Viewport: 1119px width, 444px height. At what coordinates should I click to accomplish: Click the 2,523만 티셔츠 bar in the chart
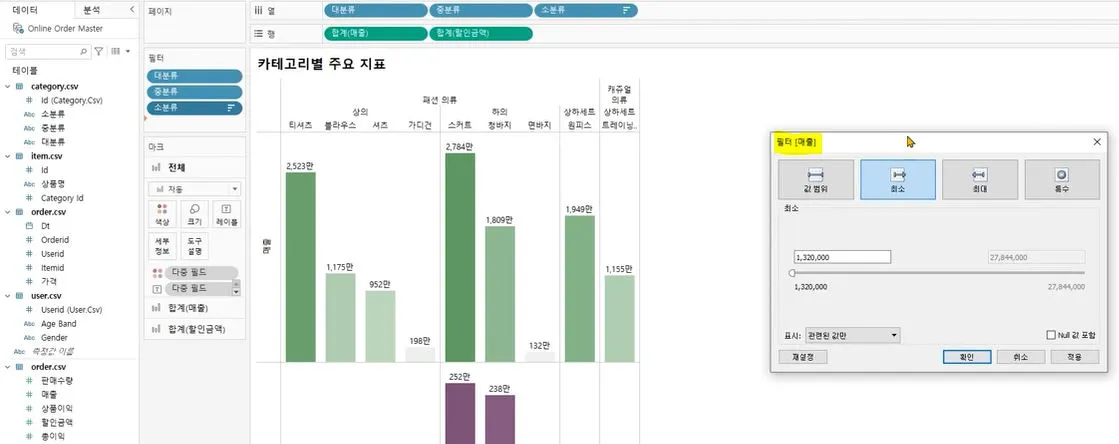[x=300, y=267]
